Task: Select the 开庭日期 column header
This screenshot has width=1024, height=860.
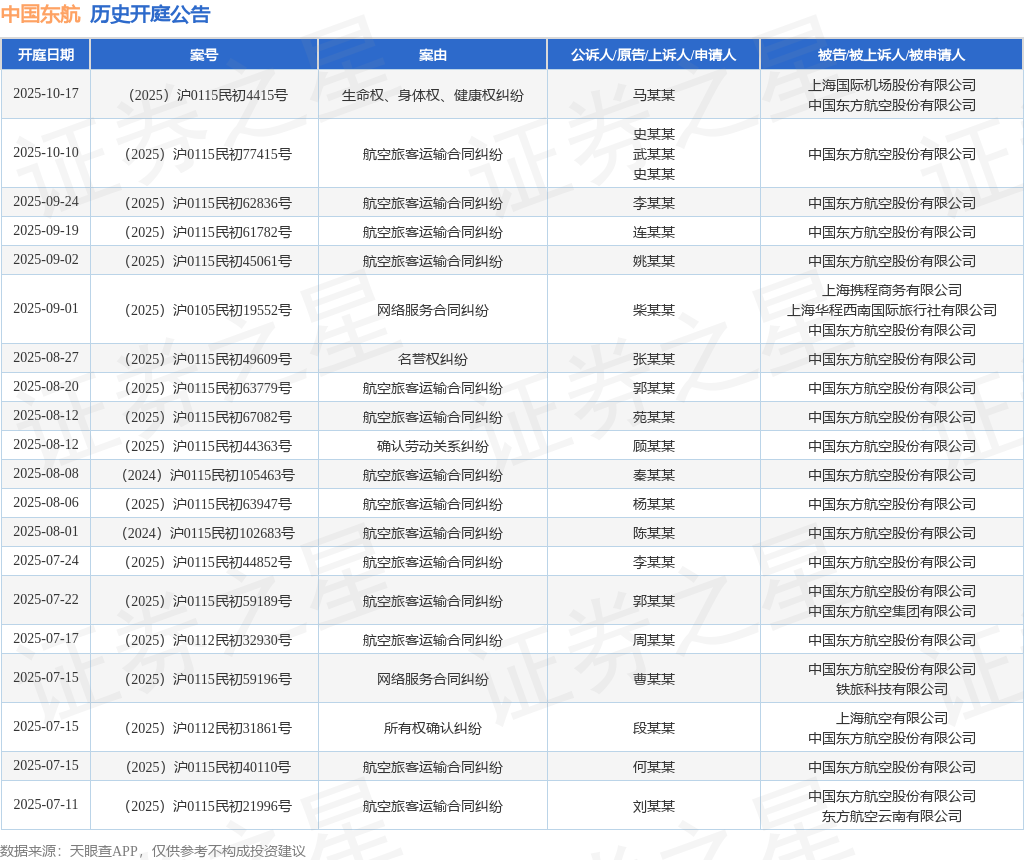Action: (46, 55)
